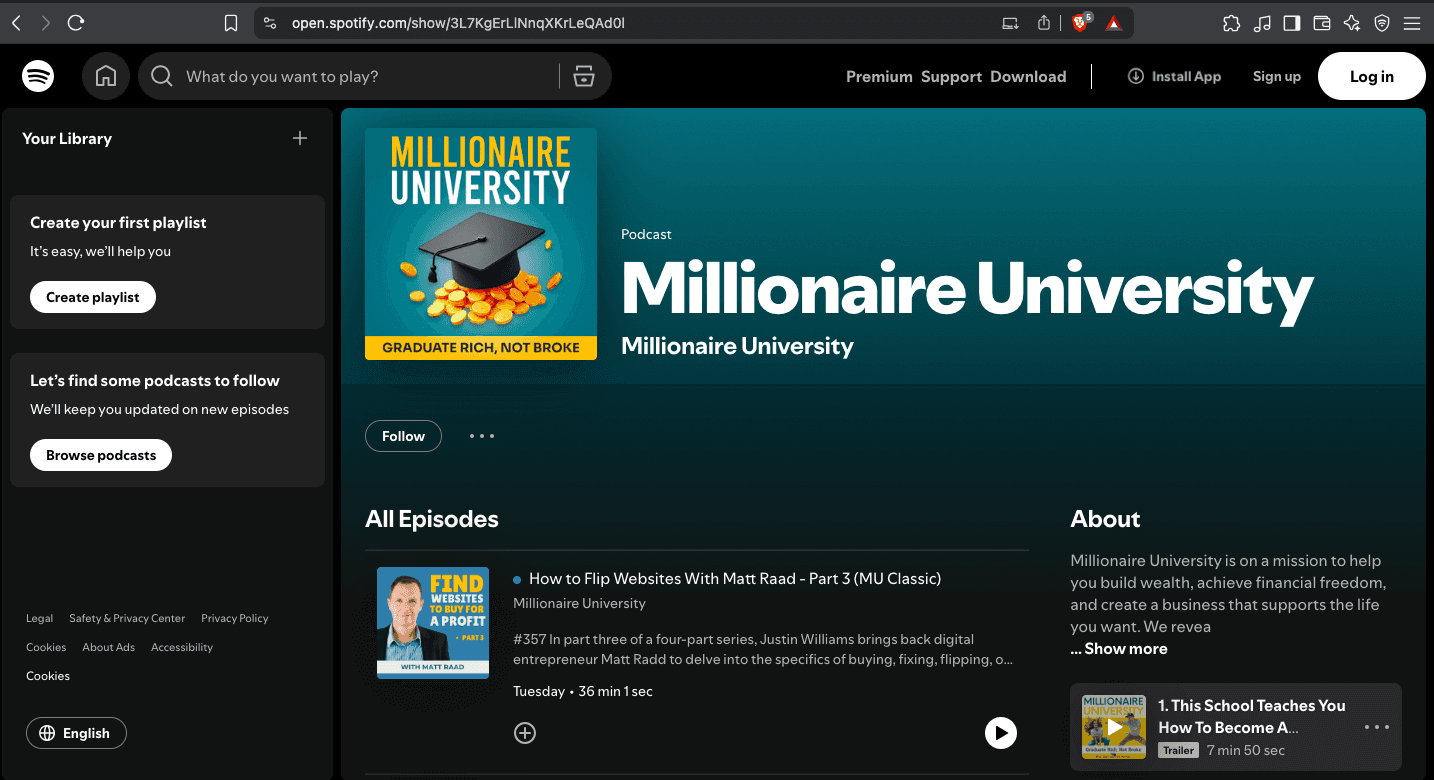Click the 'All Episodes' heading
Viewport: 1434px width, 780px height.
tap(432, 519)
